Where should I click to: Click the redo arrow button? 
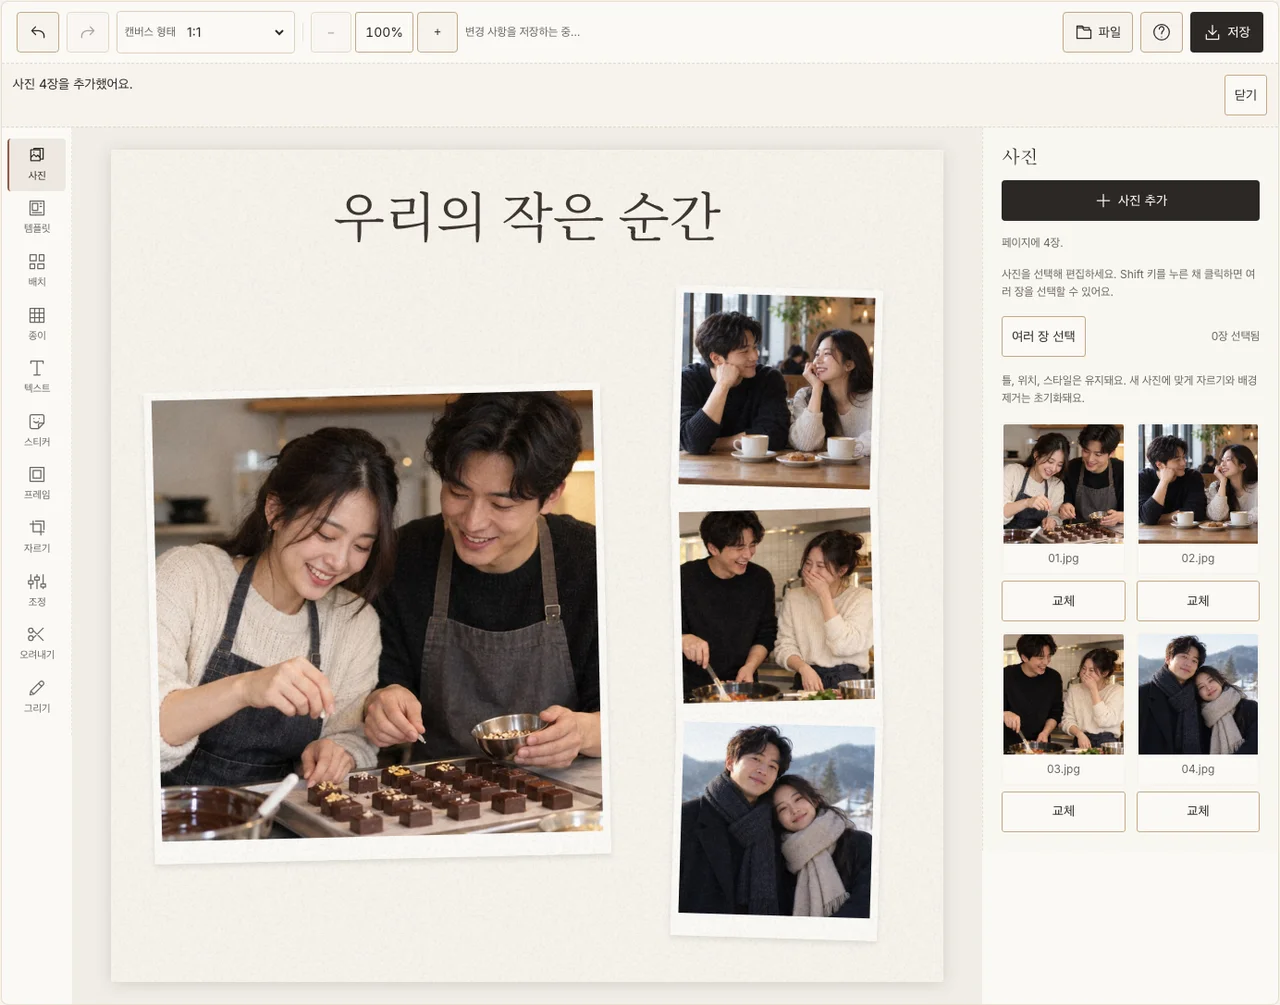click(88, 32)
